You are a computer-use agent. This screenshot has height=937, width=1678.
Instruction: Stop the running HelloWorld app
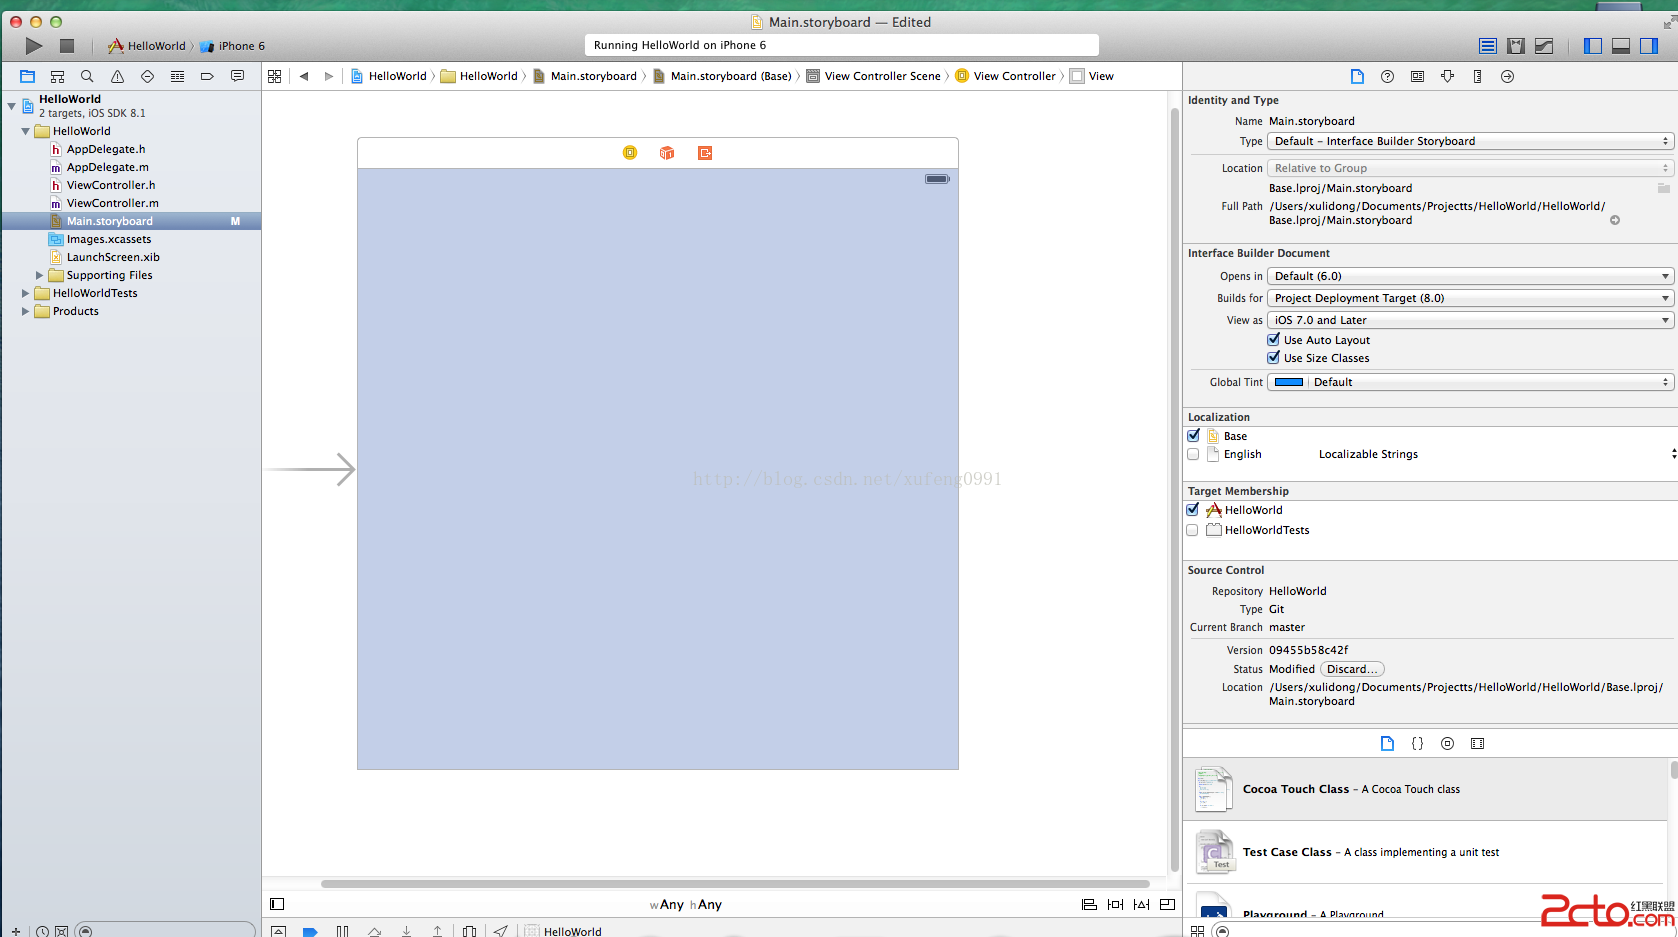click(67, 46)
